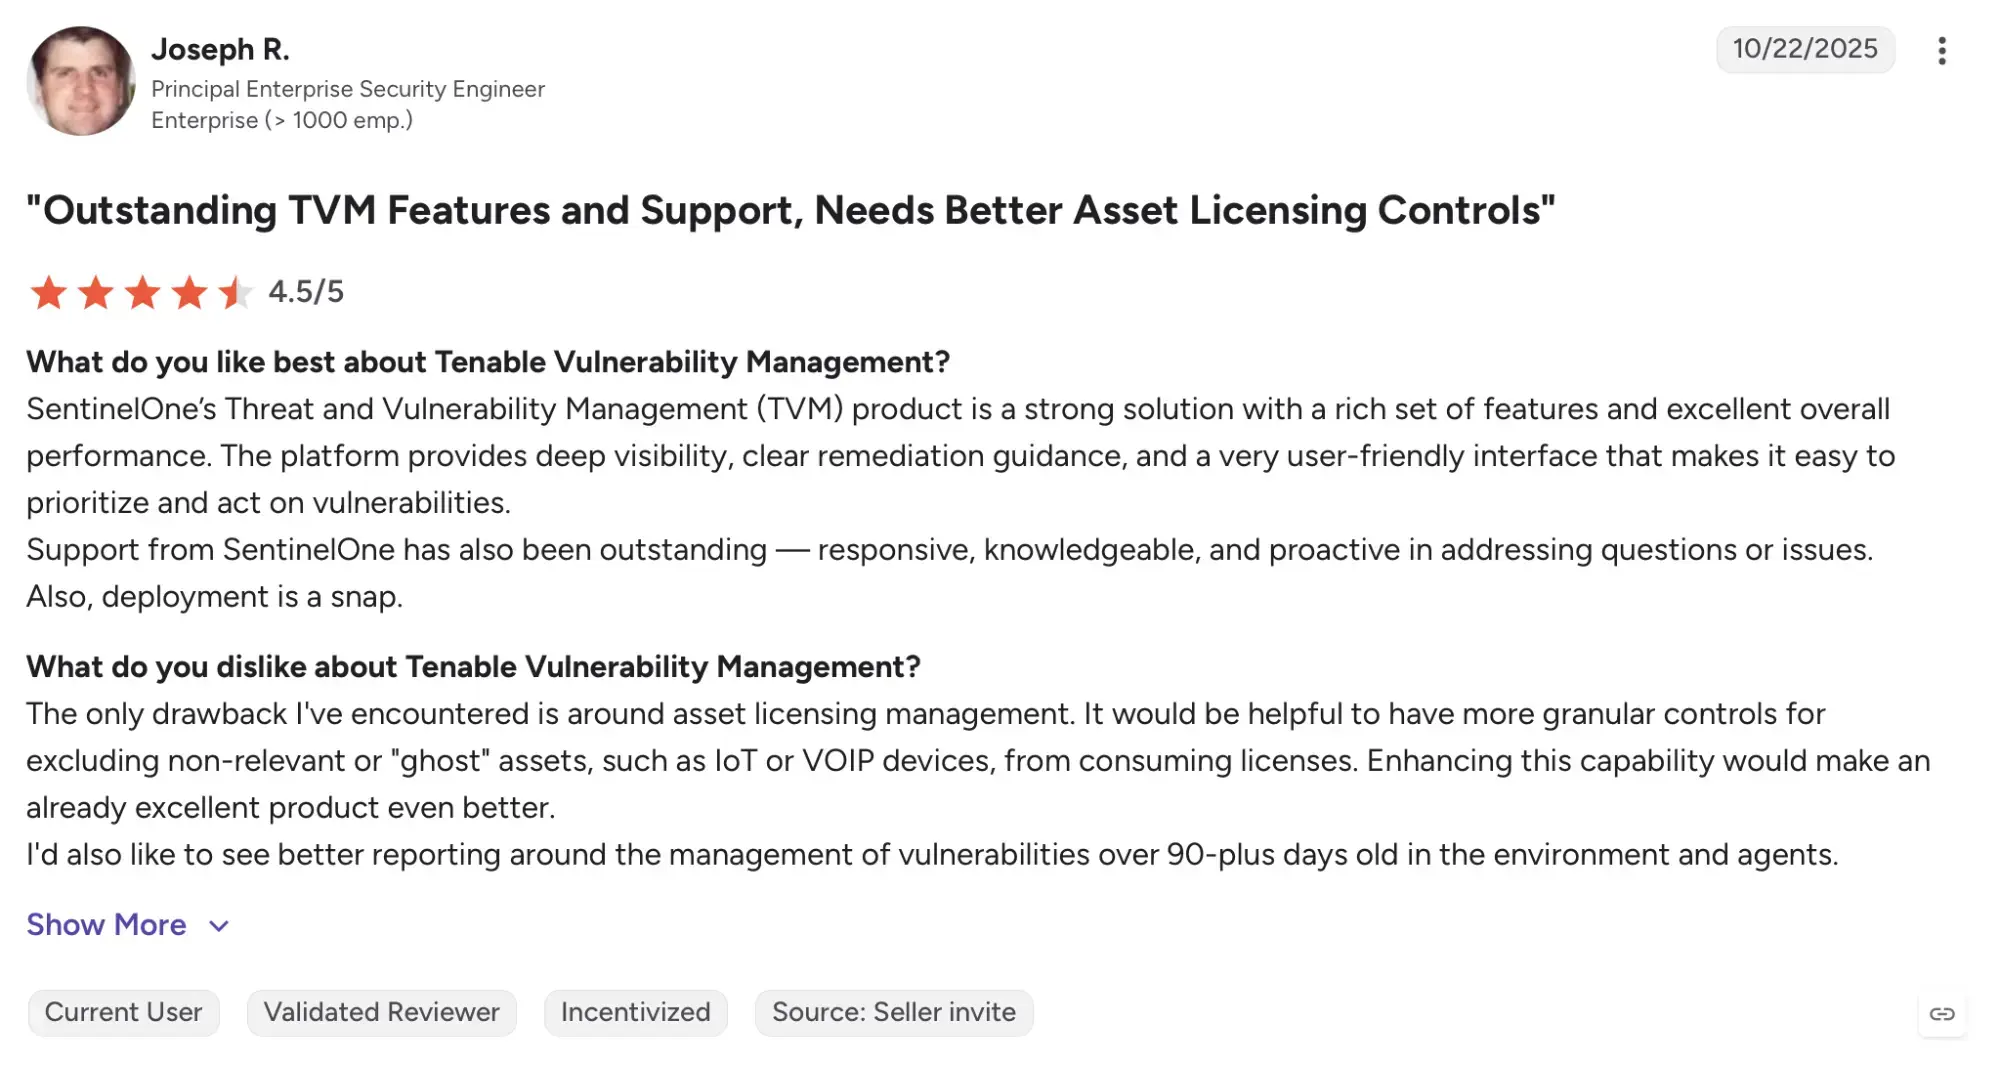Click the second rating star
Image resolution: width=1999 pixels, height=1079 pixels.
(x=95, y=293)
